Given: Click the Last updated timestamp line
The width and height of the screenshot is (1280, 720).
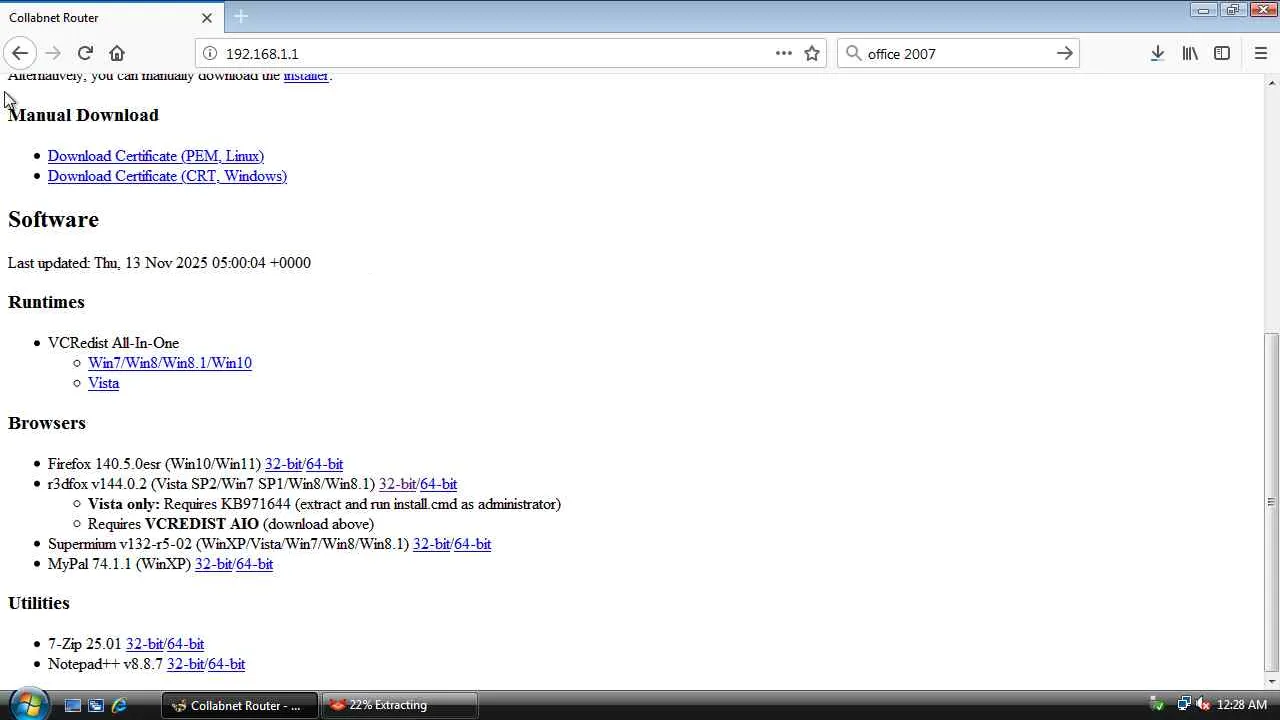Looking at the screenshot, I should pyautogui.click(x=159, y=263).
